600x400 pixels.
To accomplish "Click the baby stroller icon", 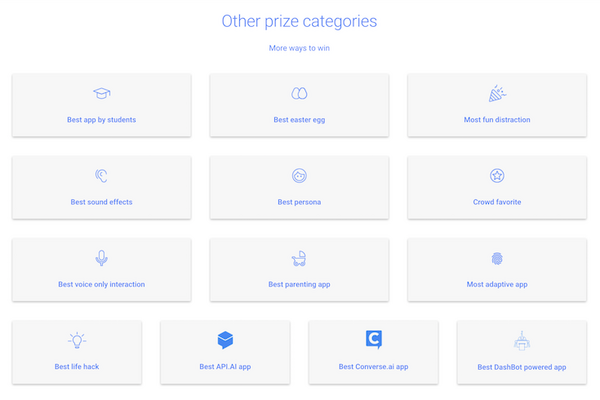I will click(299, 258).
